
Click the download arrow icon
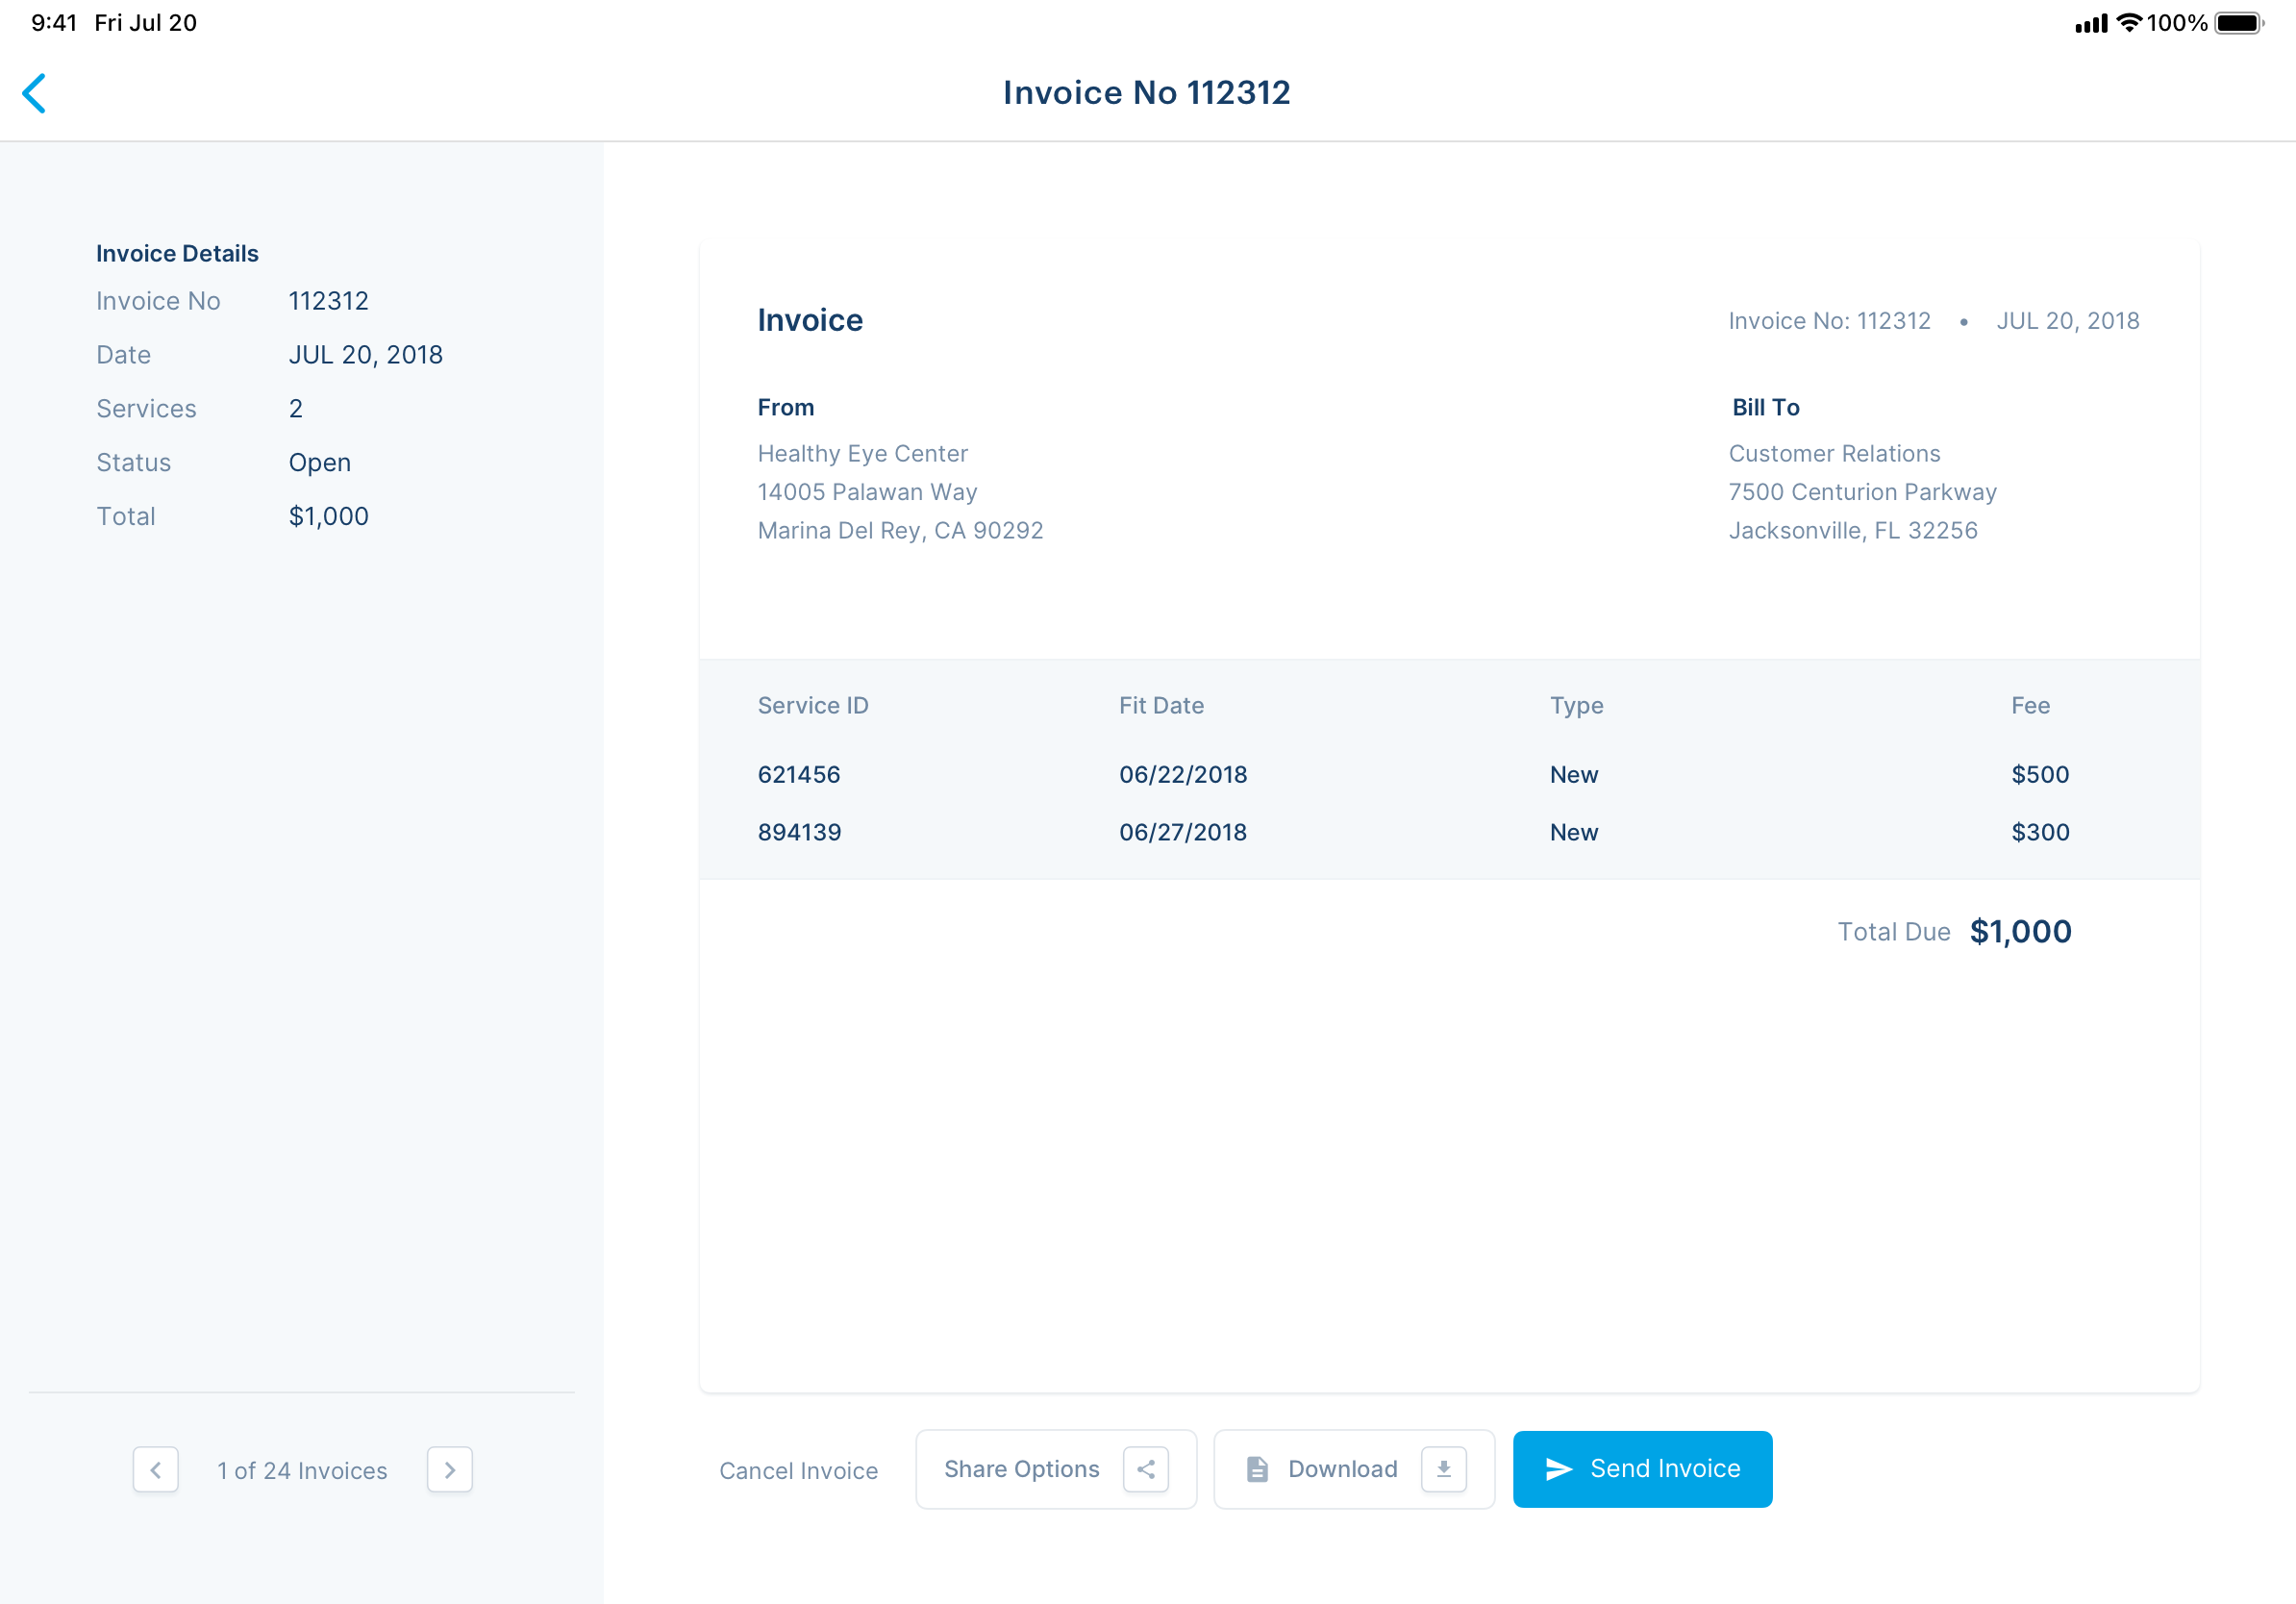[1444, 1469]
